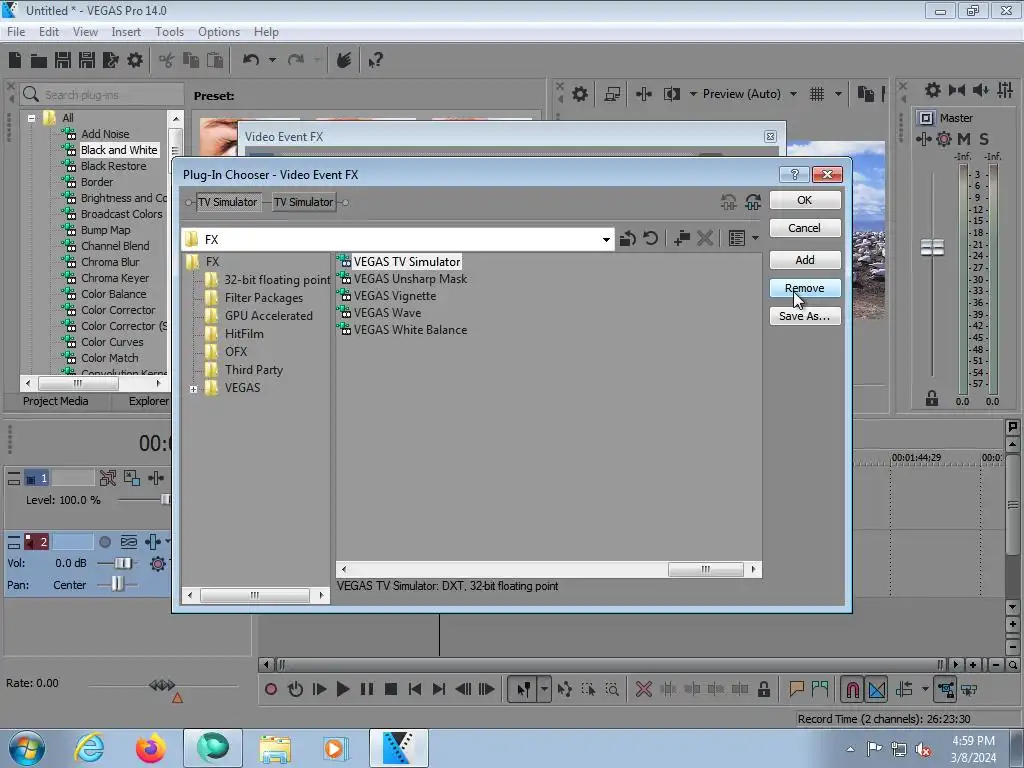Screen dimensions: 1024x768
Task: Toggle Solo S on Master bus
Action: pyautogui.click(x=984, y=138)
